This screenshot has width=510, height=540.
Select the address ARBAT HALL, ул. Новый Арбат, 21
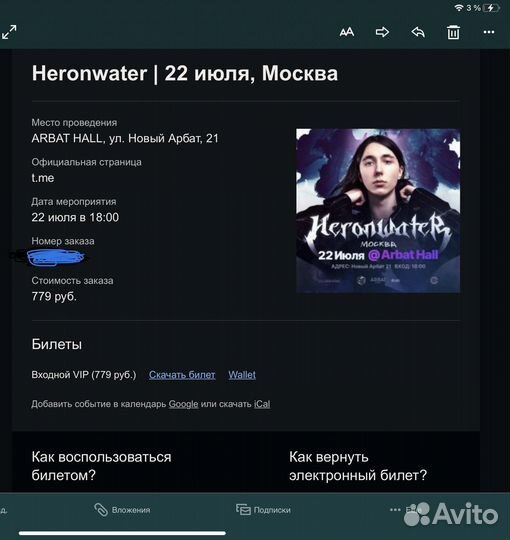(x=125, y=138)
